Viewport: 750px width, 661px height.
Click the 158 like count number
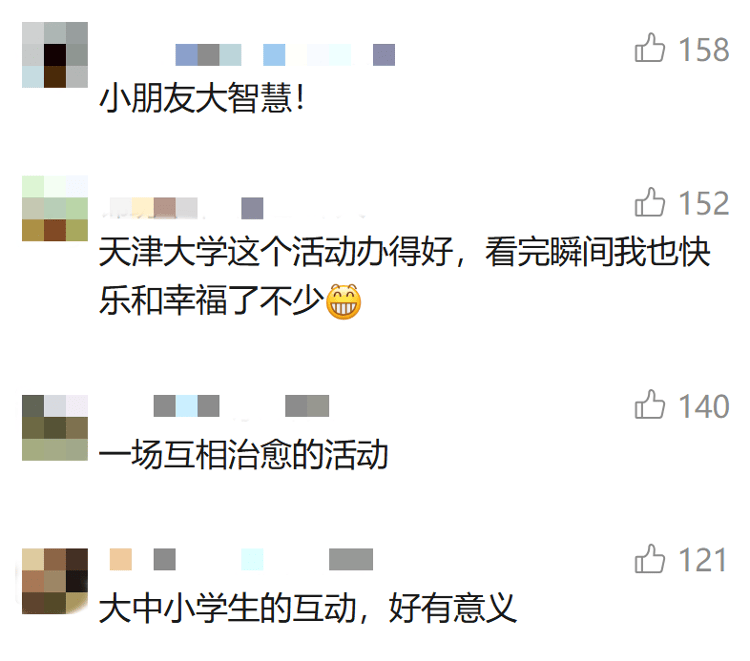704,49
